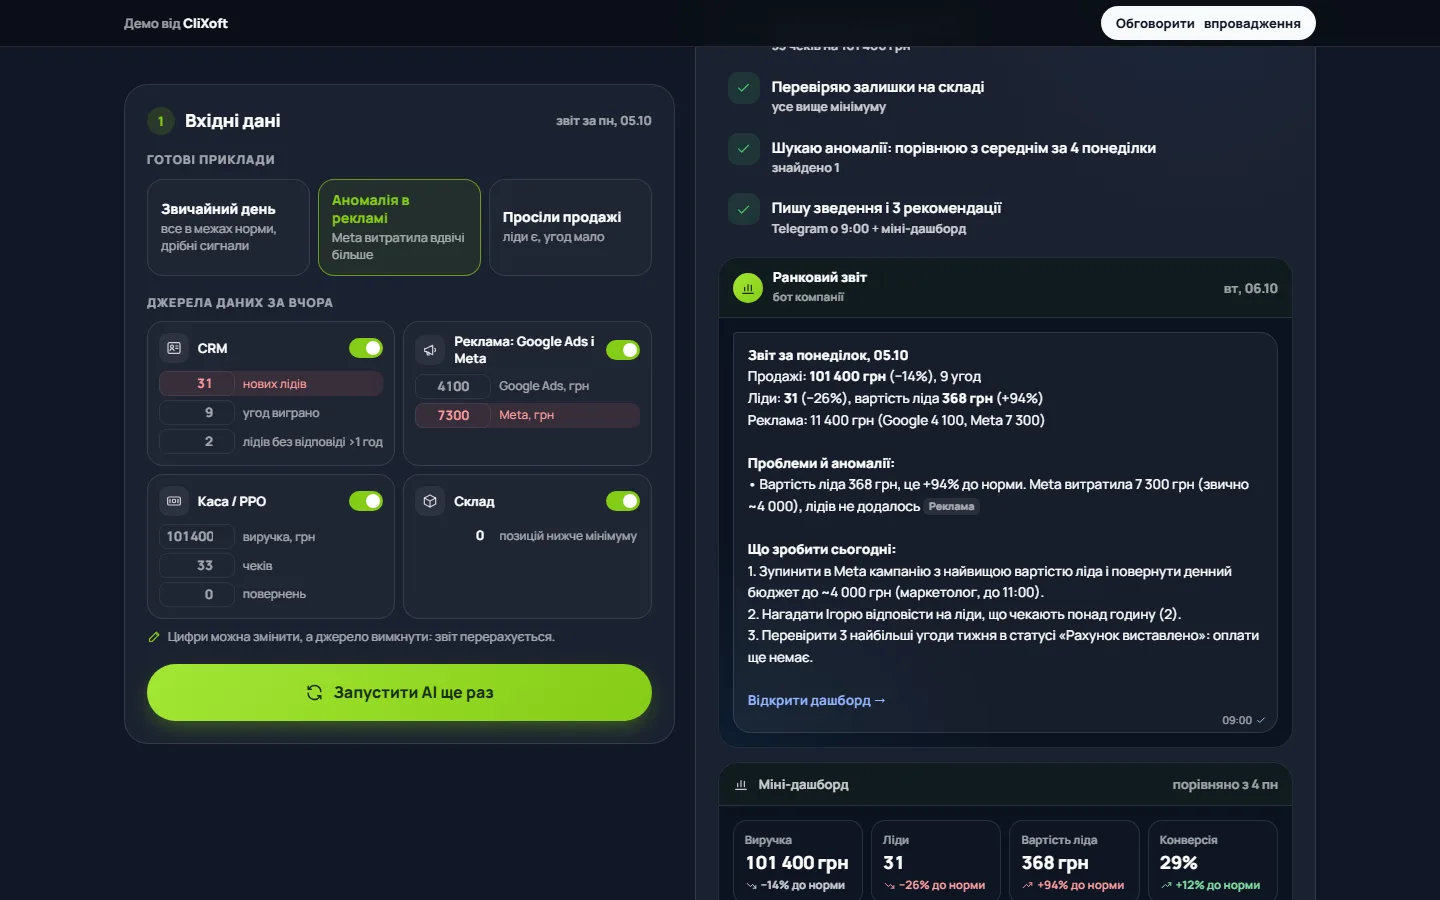Click the message read tick beside 09:00

[x=1261, y=720]
